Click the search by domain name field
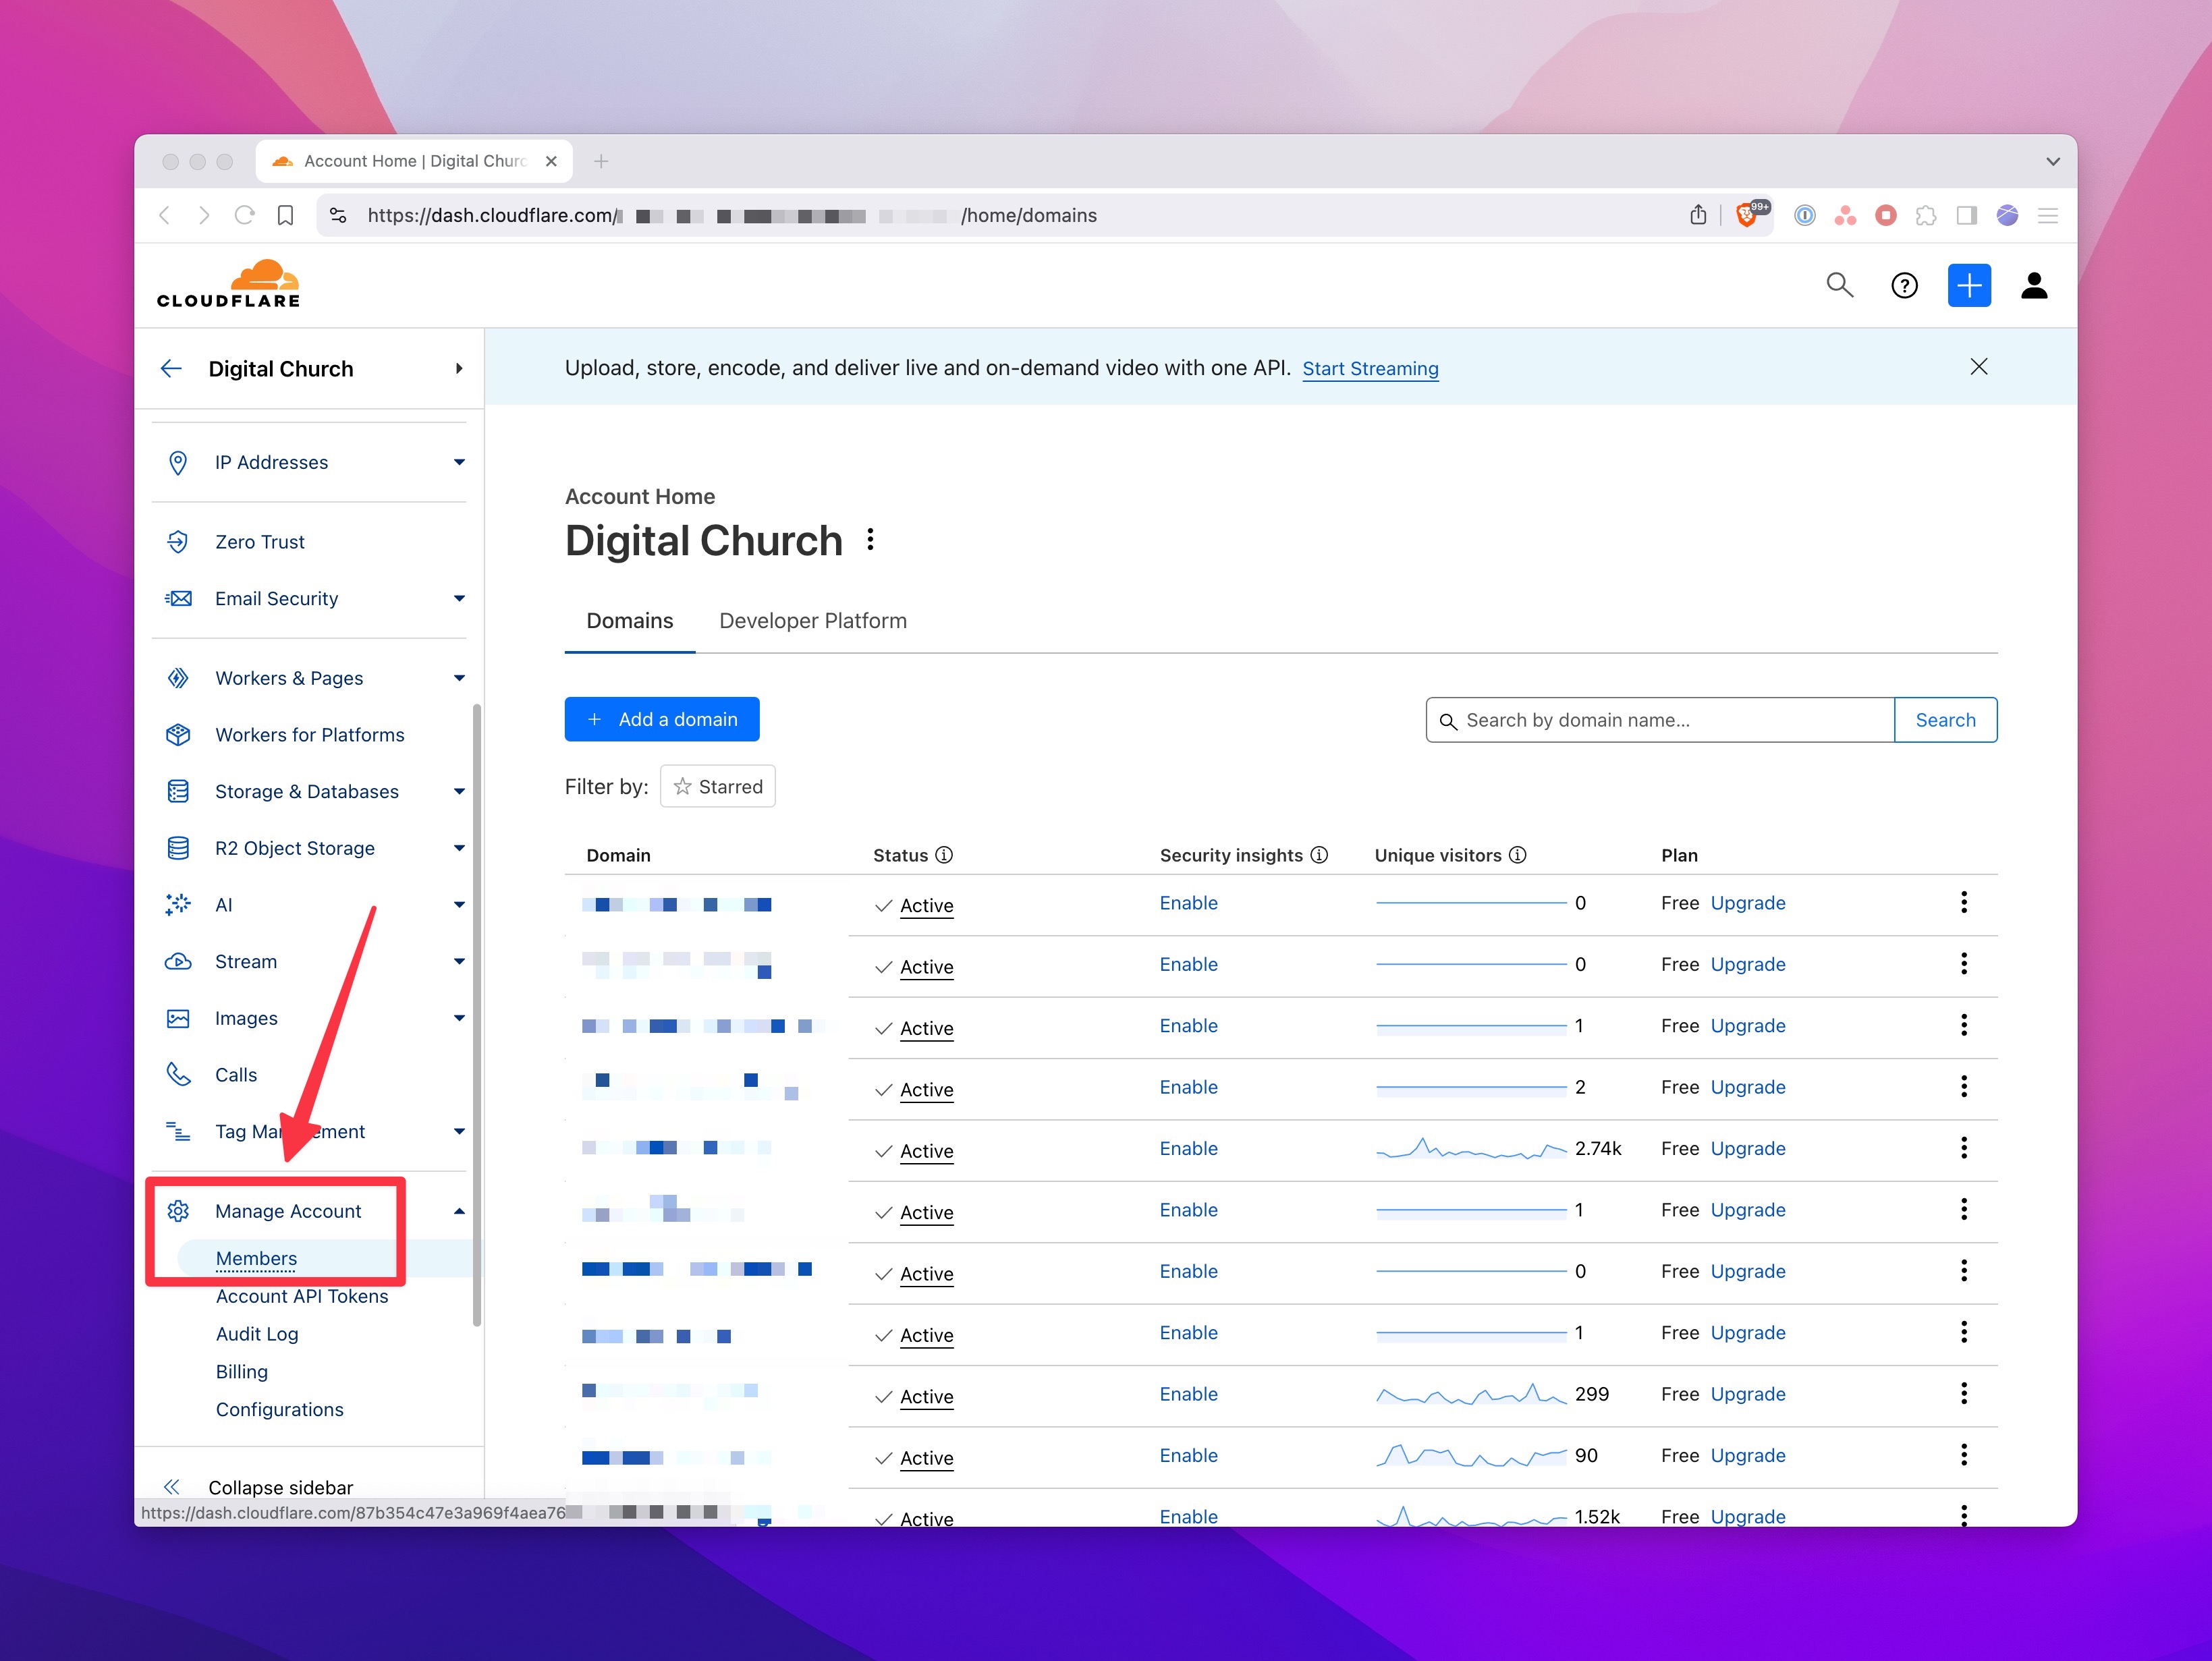The width and height of the screenshot is (2212, 1661). 1660,720
